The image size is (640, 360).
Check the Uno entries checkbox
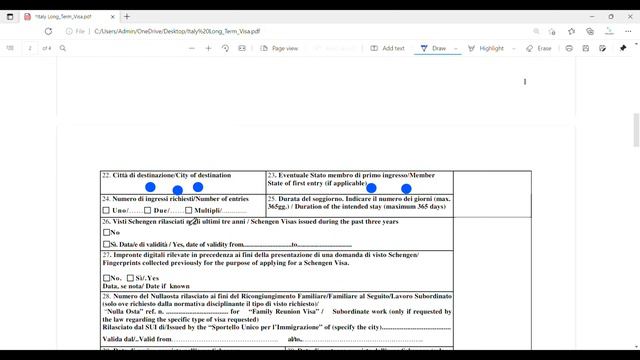106,210
